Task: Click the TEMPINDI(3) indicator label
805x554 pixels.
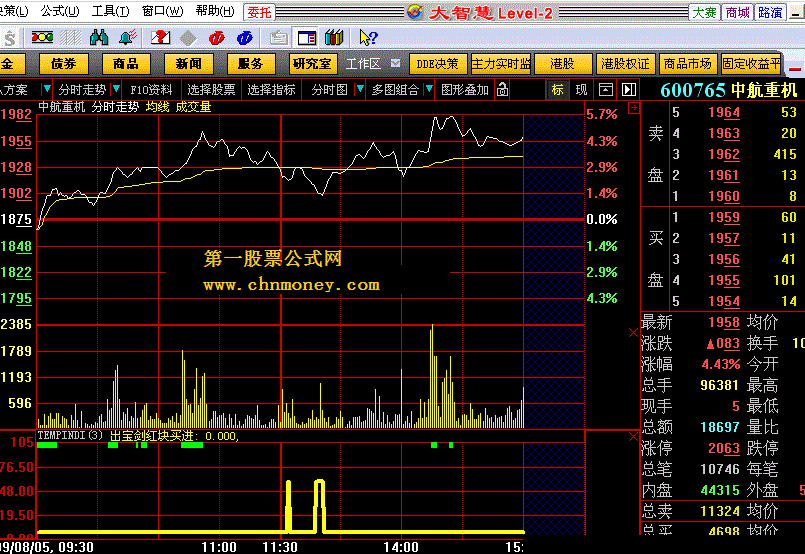Action: pos(70,435)
